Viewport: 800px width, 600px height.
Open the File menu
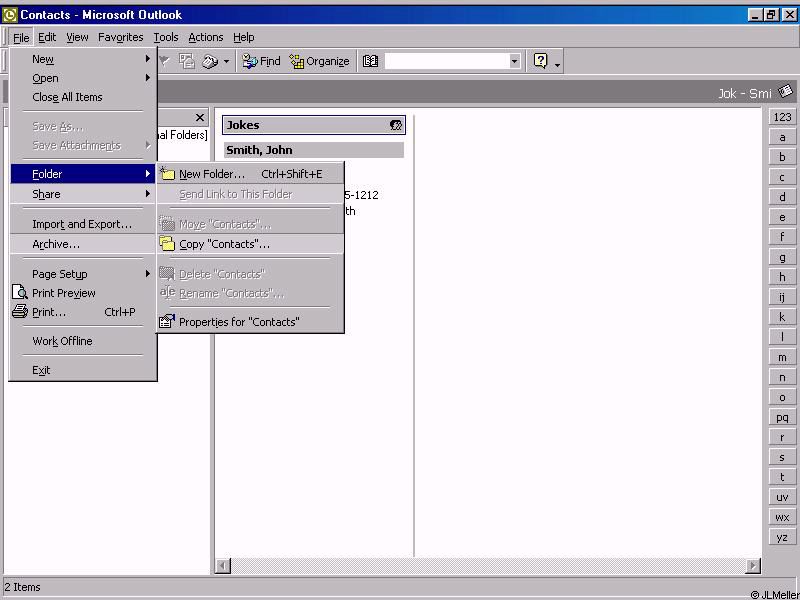[x=21, y=37]
